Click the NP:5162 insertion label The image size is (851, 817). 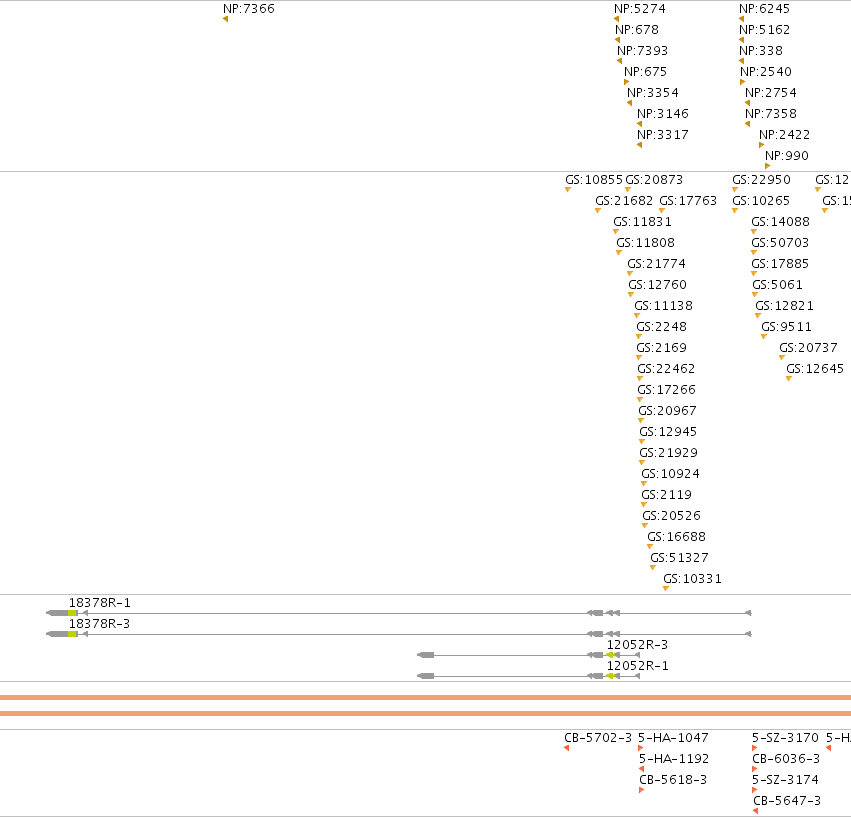pyautogui.click(x=764, y=30)
